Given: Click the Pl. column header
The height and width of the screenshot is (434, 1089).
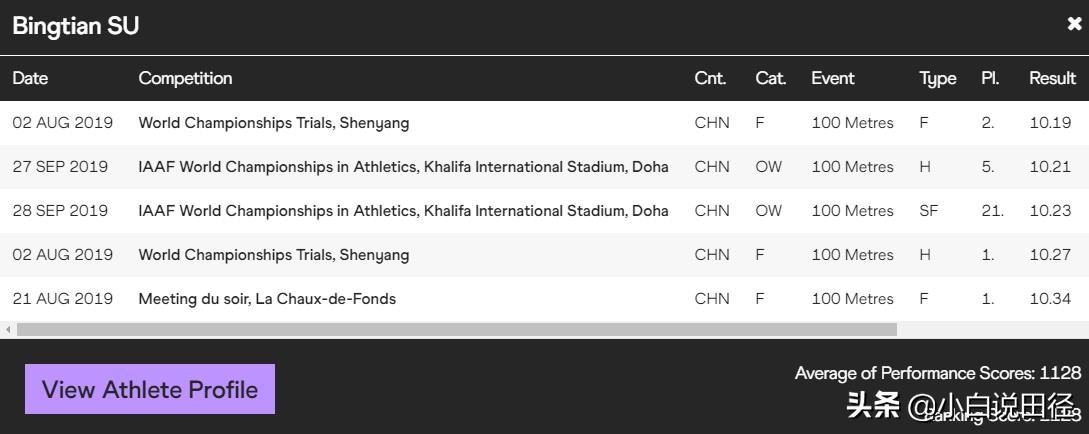Looking at the screenshot, I should point(990,78).
